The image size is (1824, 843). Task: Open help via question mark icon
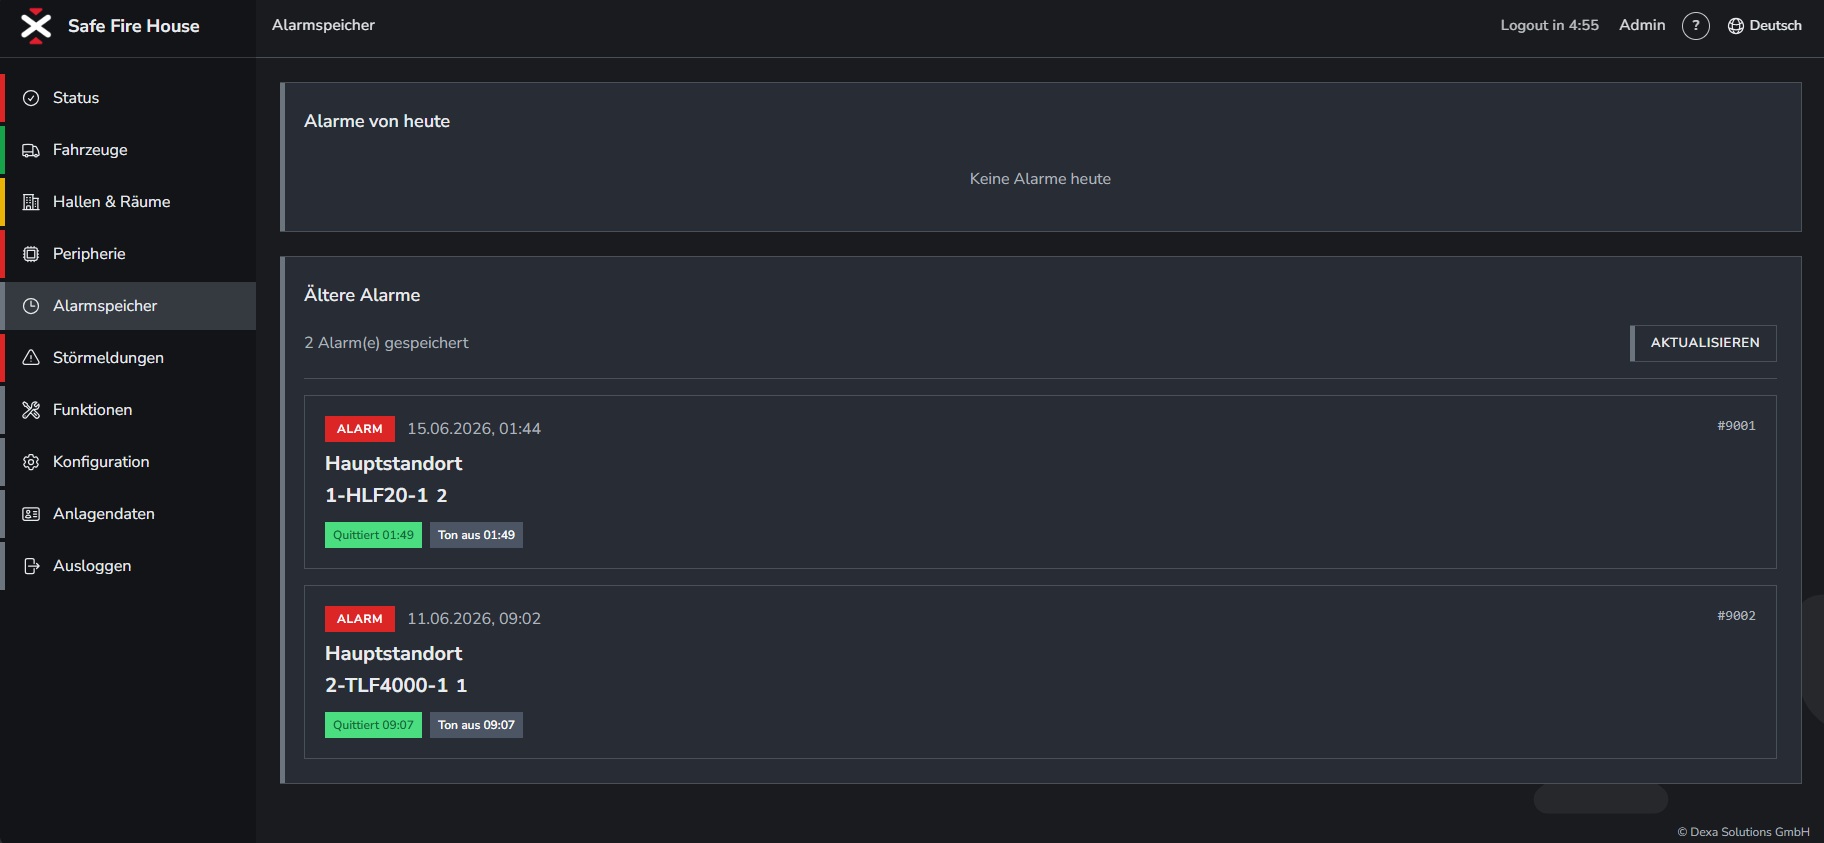click(x=1696, y=26)
